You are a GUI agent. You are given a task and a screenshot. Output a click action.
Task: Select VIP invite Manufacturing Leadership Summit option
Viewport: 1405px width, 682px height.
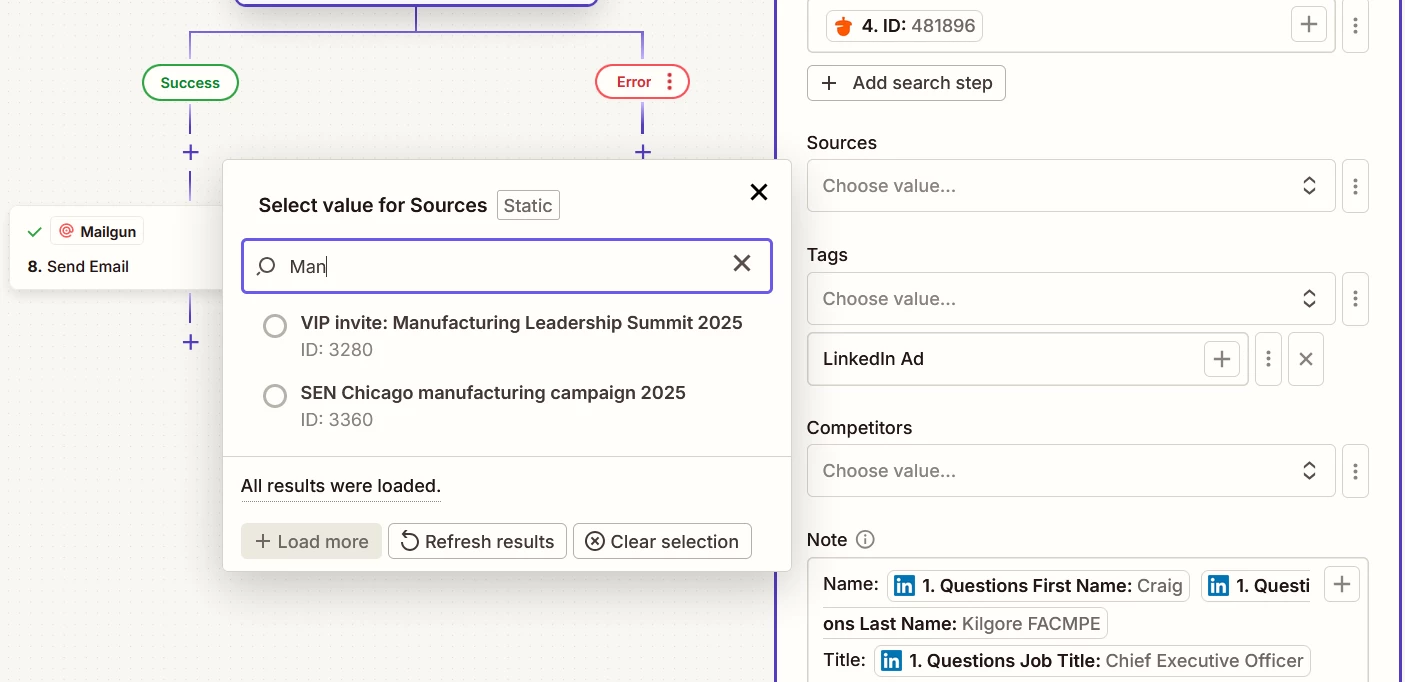pos(275,327)
